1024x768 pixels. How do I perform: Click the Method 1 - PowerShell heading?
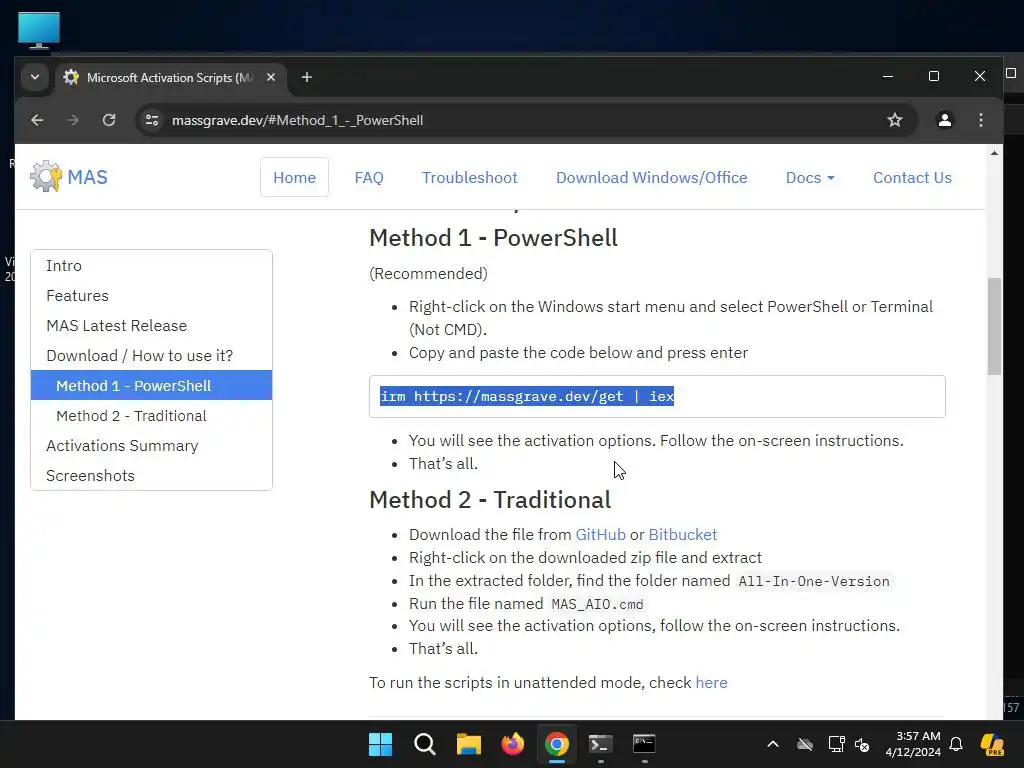click(493, 238)
